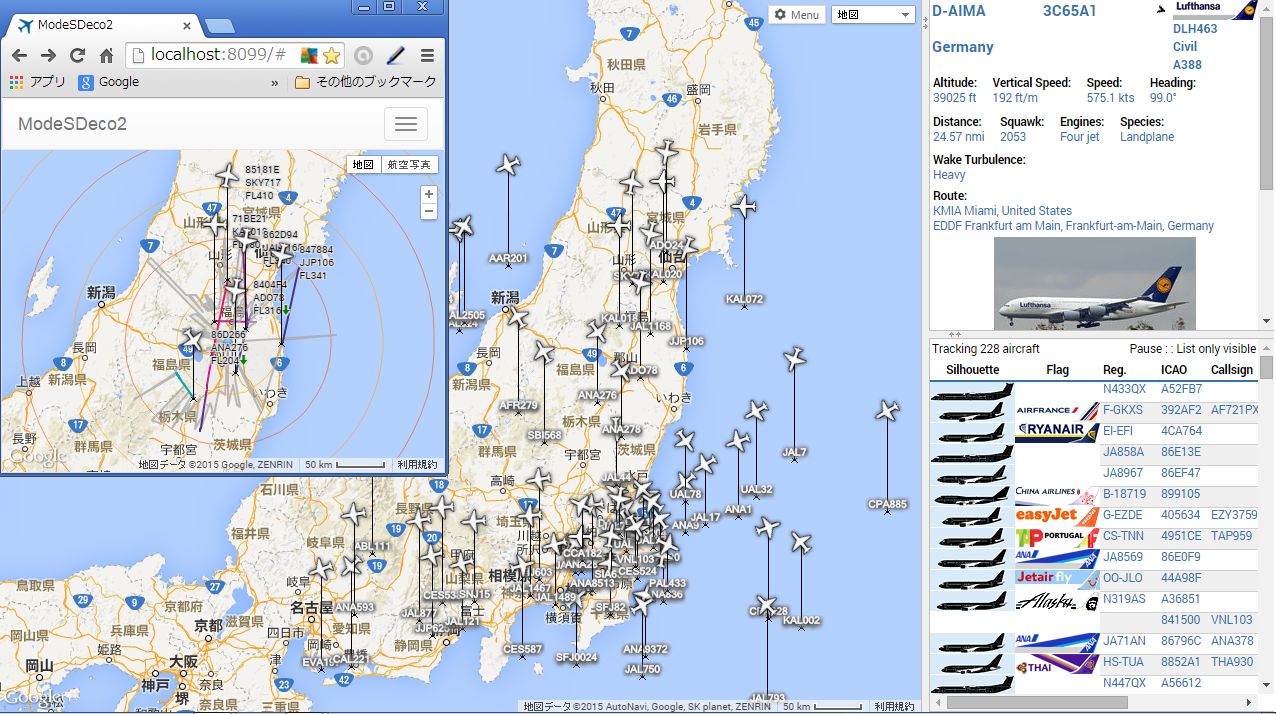Select the JJP106 aircraft on main map
The height and width of the screenshot is (714, 1276).
(x=686, y=247)
